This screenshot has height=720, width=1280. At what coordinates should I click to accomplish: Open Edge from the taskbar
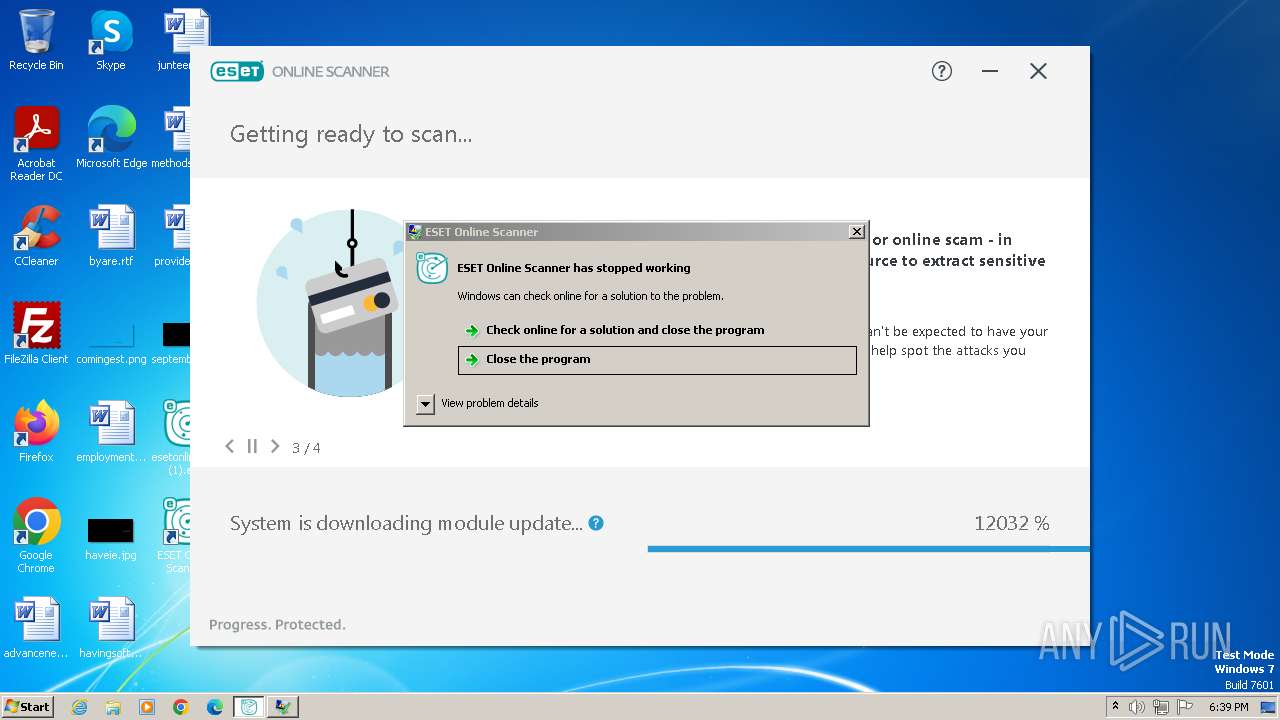click(215, 707)
